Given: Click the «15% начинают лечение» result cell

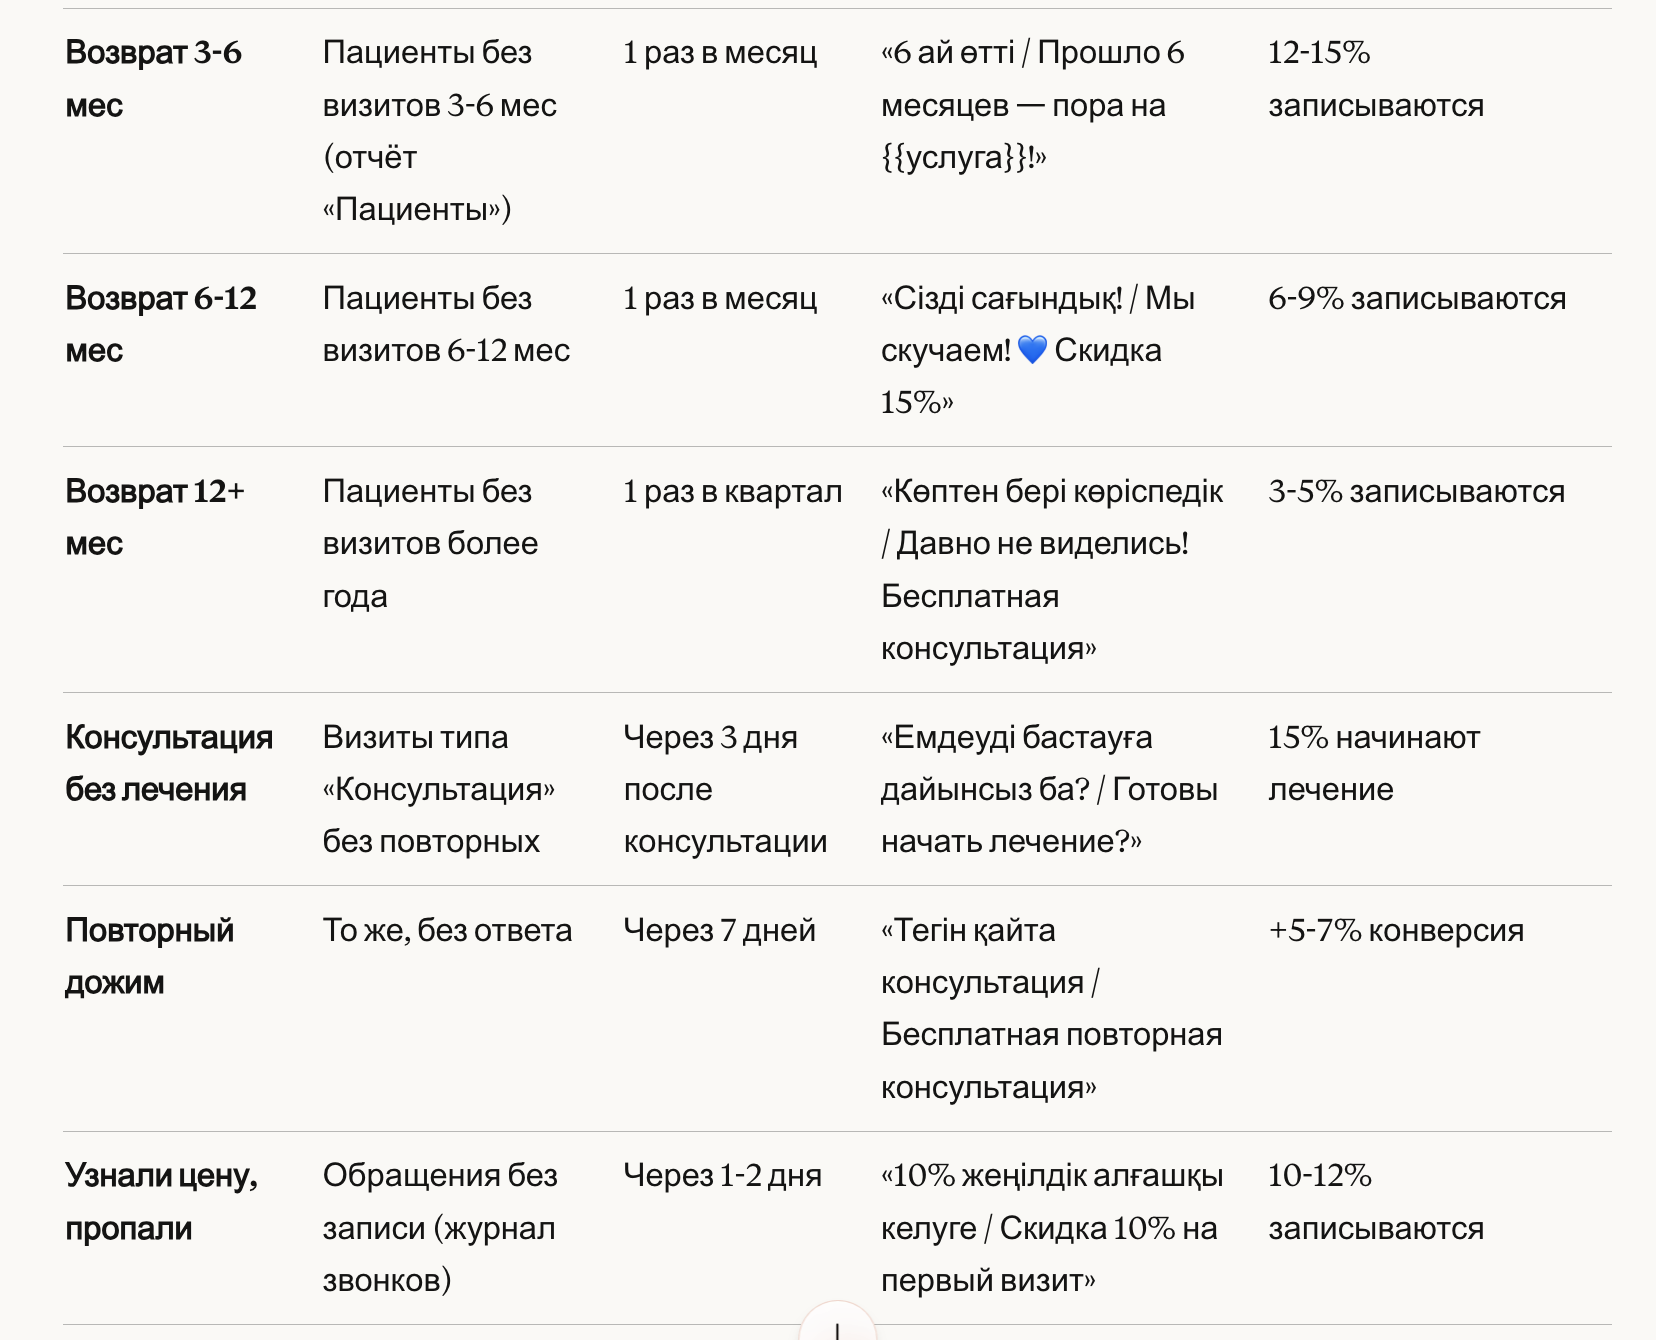Looking at the screenshot, I should (x=1373, y=763).
